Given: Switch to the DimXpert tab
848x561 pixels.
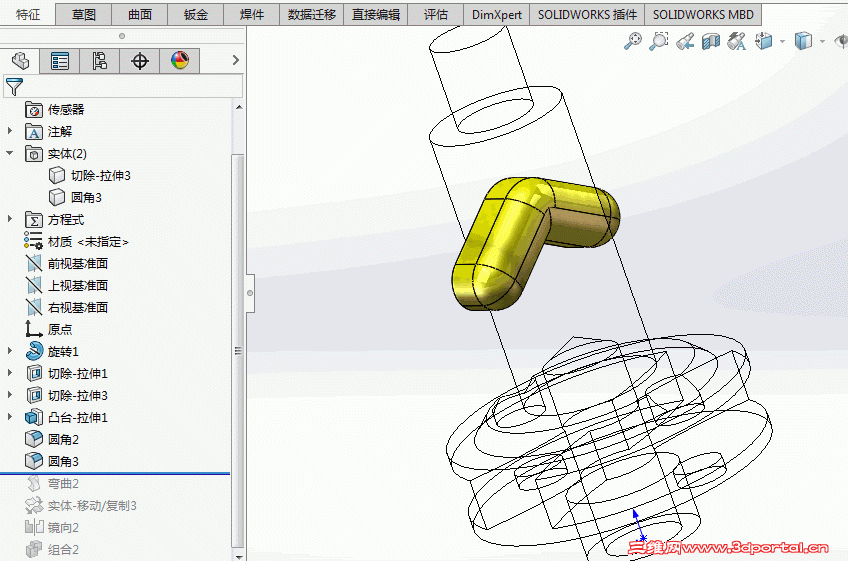Looking at the screenshot, I should point(497,15).
